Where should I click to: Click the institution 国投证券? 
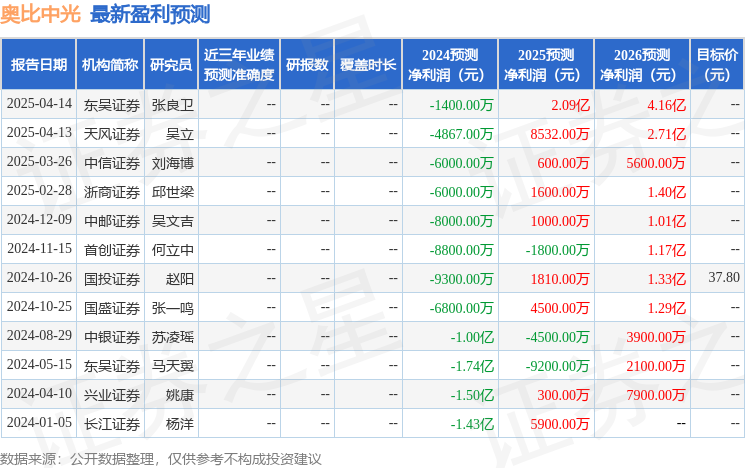pos(112,279)
